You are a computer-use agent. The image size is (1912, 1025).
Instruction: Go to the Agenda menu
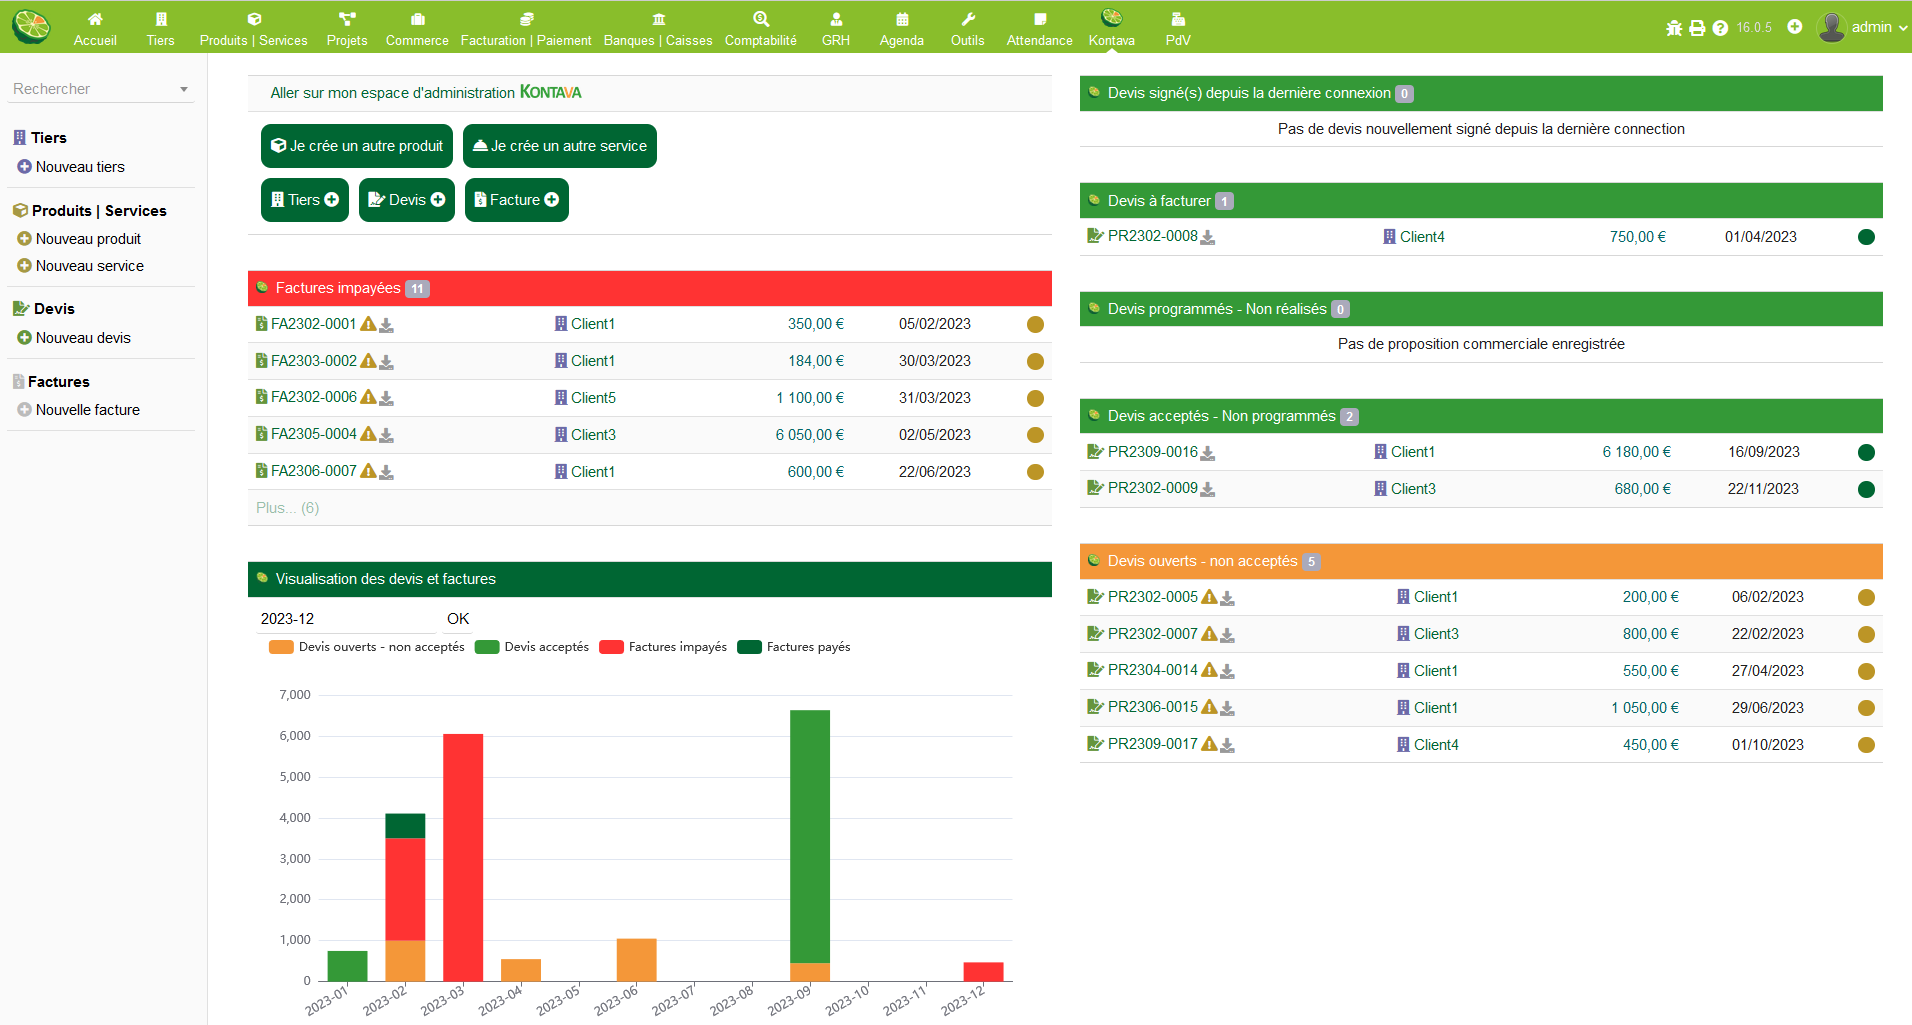[901, 28]
